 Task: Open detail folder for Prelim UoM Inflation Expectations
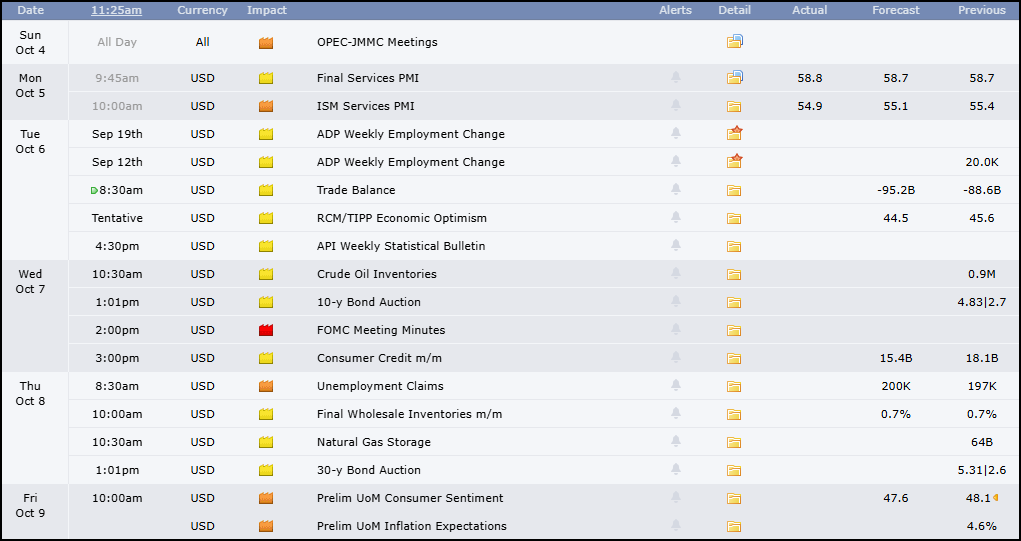pyautogui.click(x=734, y=526)
